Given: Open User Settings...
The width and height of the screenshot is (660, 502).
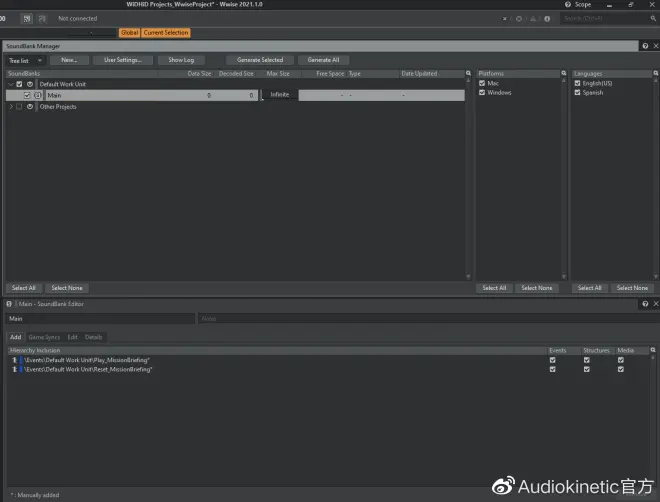Looking at the screenshot, I should (123, 60).
